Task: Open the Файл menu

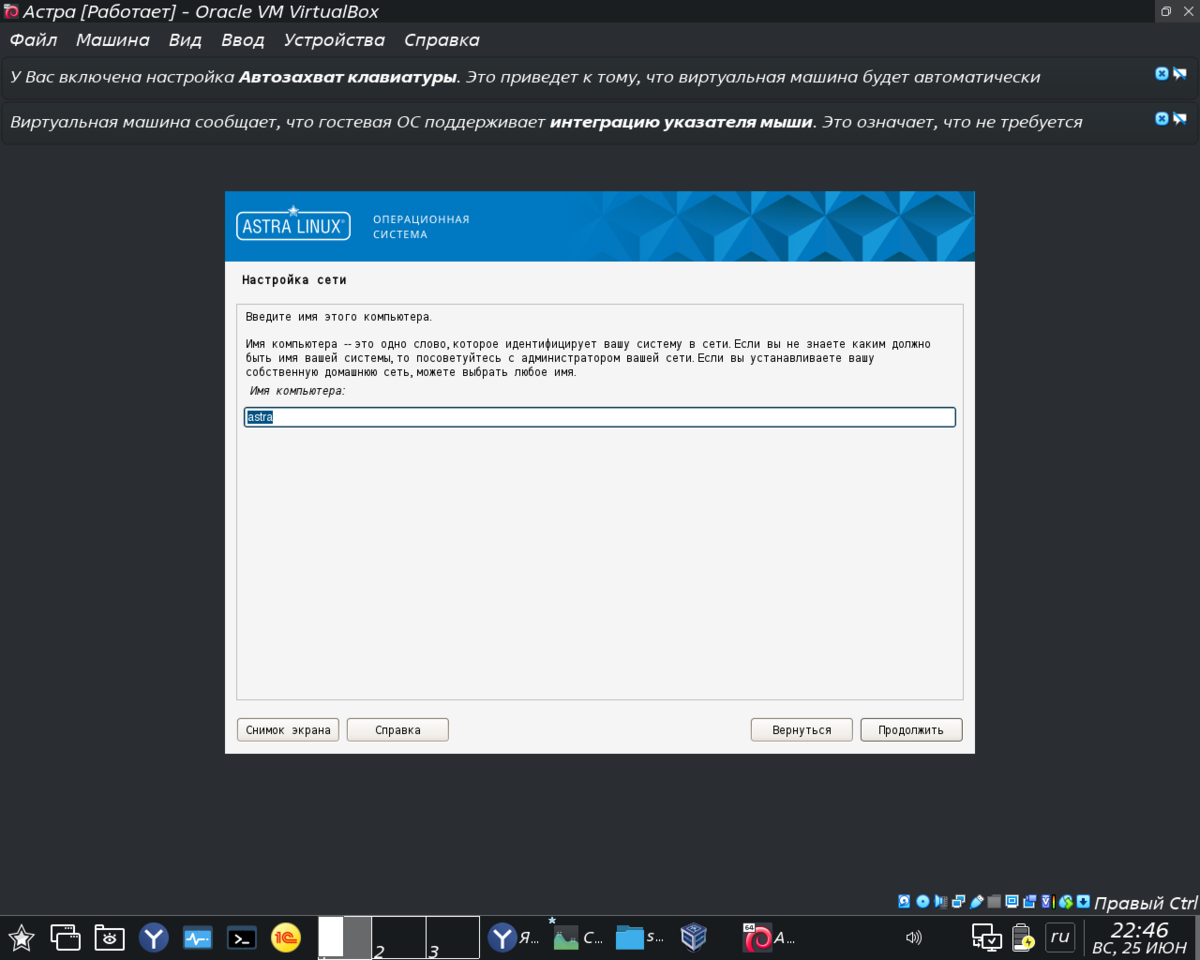Action: [x=33, y=40]
